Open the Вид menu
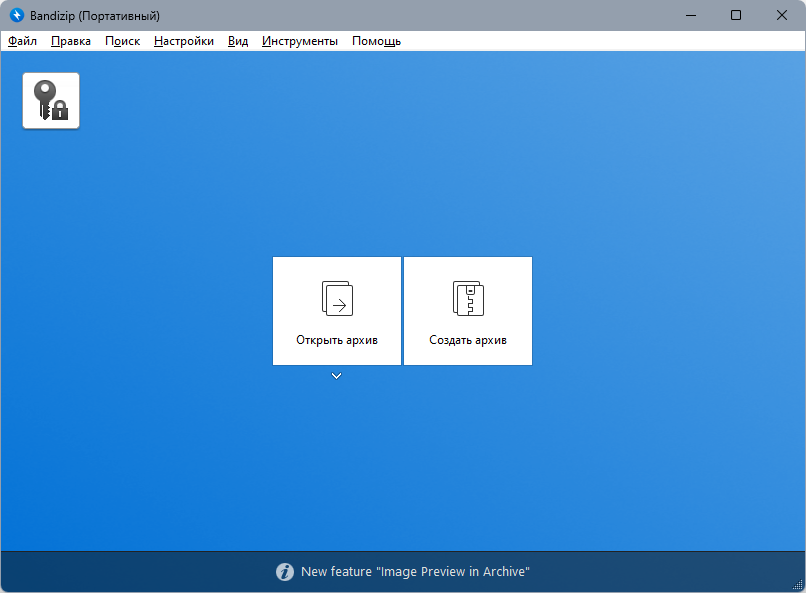The width and height of the screenshot is (806, 593). click(x=238, y=41)
